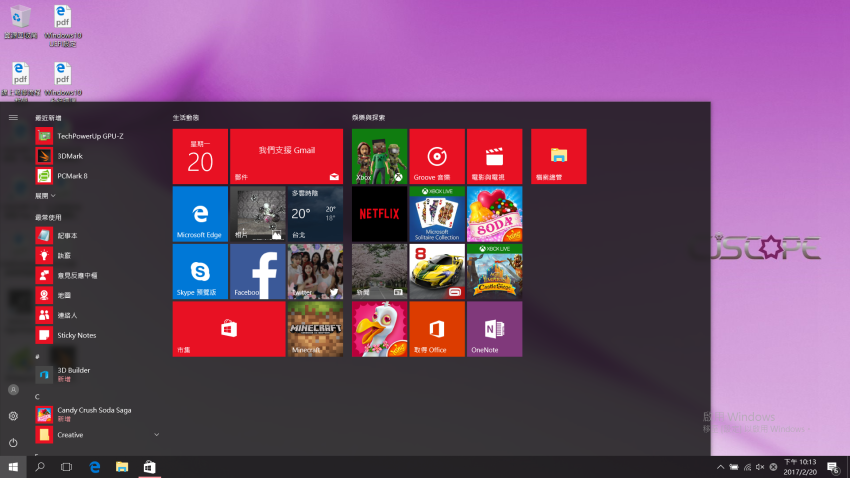Click the C letter header in app list
This screenshot has width=850, height=478.
pyautogui.click(x=37, y=397)
